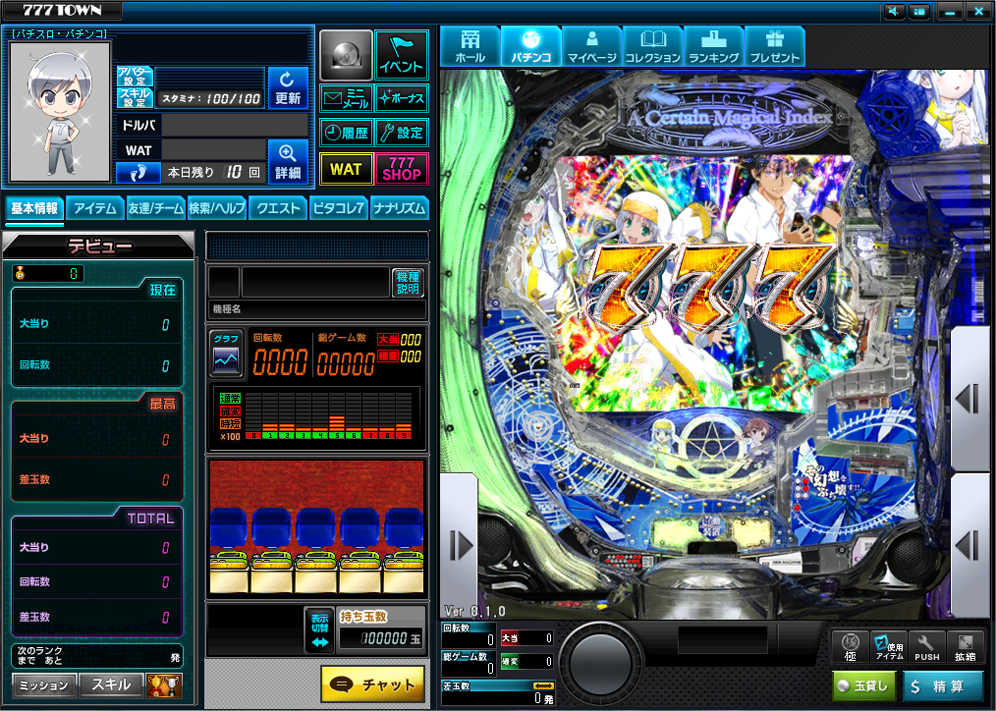This screenshot has width=996, height=711.
Task: Open 設定 wrench settings icon
Action: point(401,132)
